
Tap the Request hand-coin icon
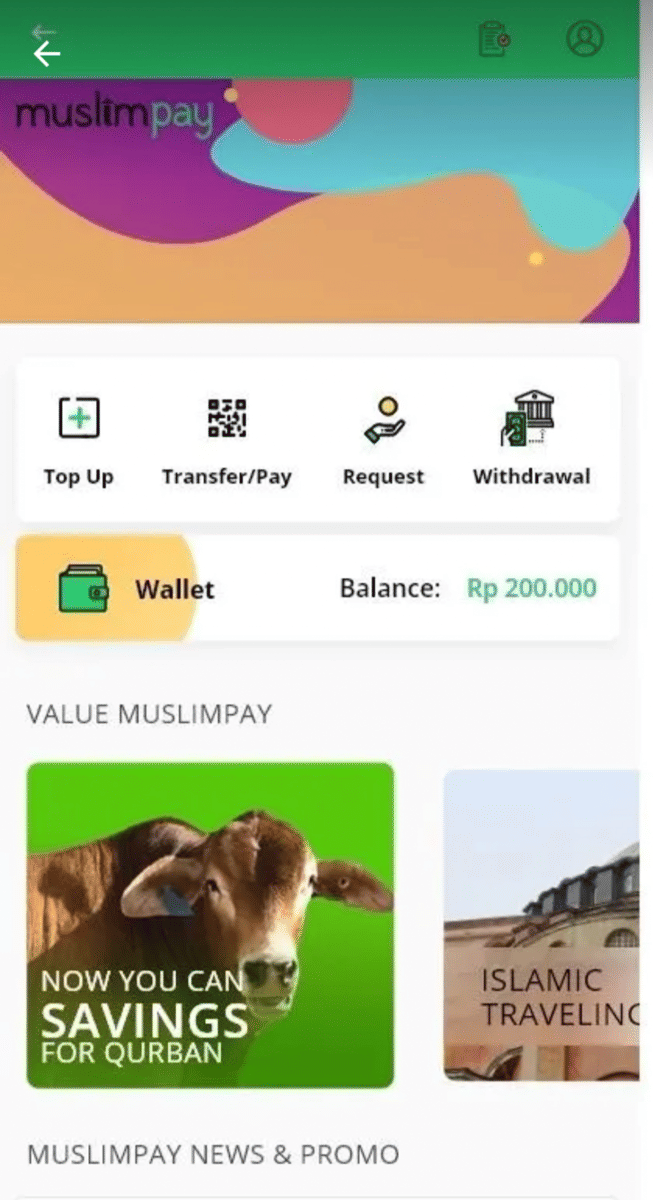coord(384,419)
